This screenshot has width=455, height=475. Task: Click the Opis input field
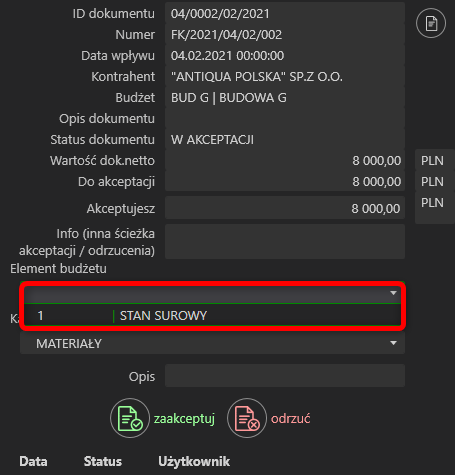tap(285, 376)
